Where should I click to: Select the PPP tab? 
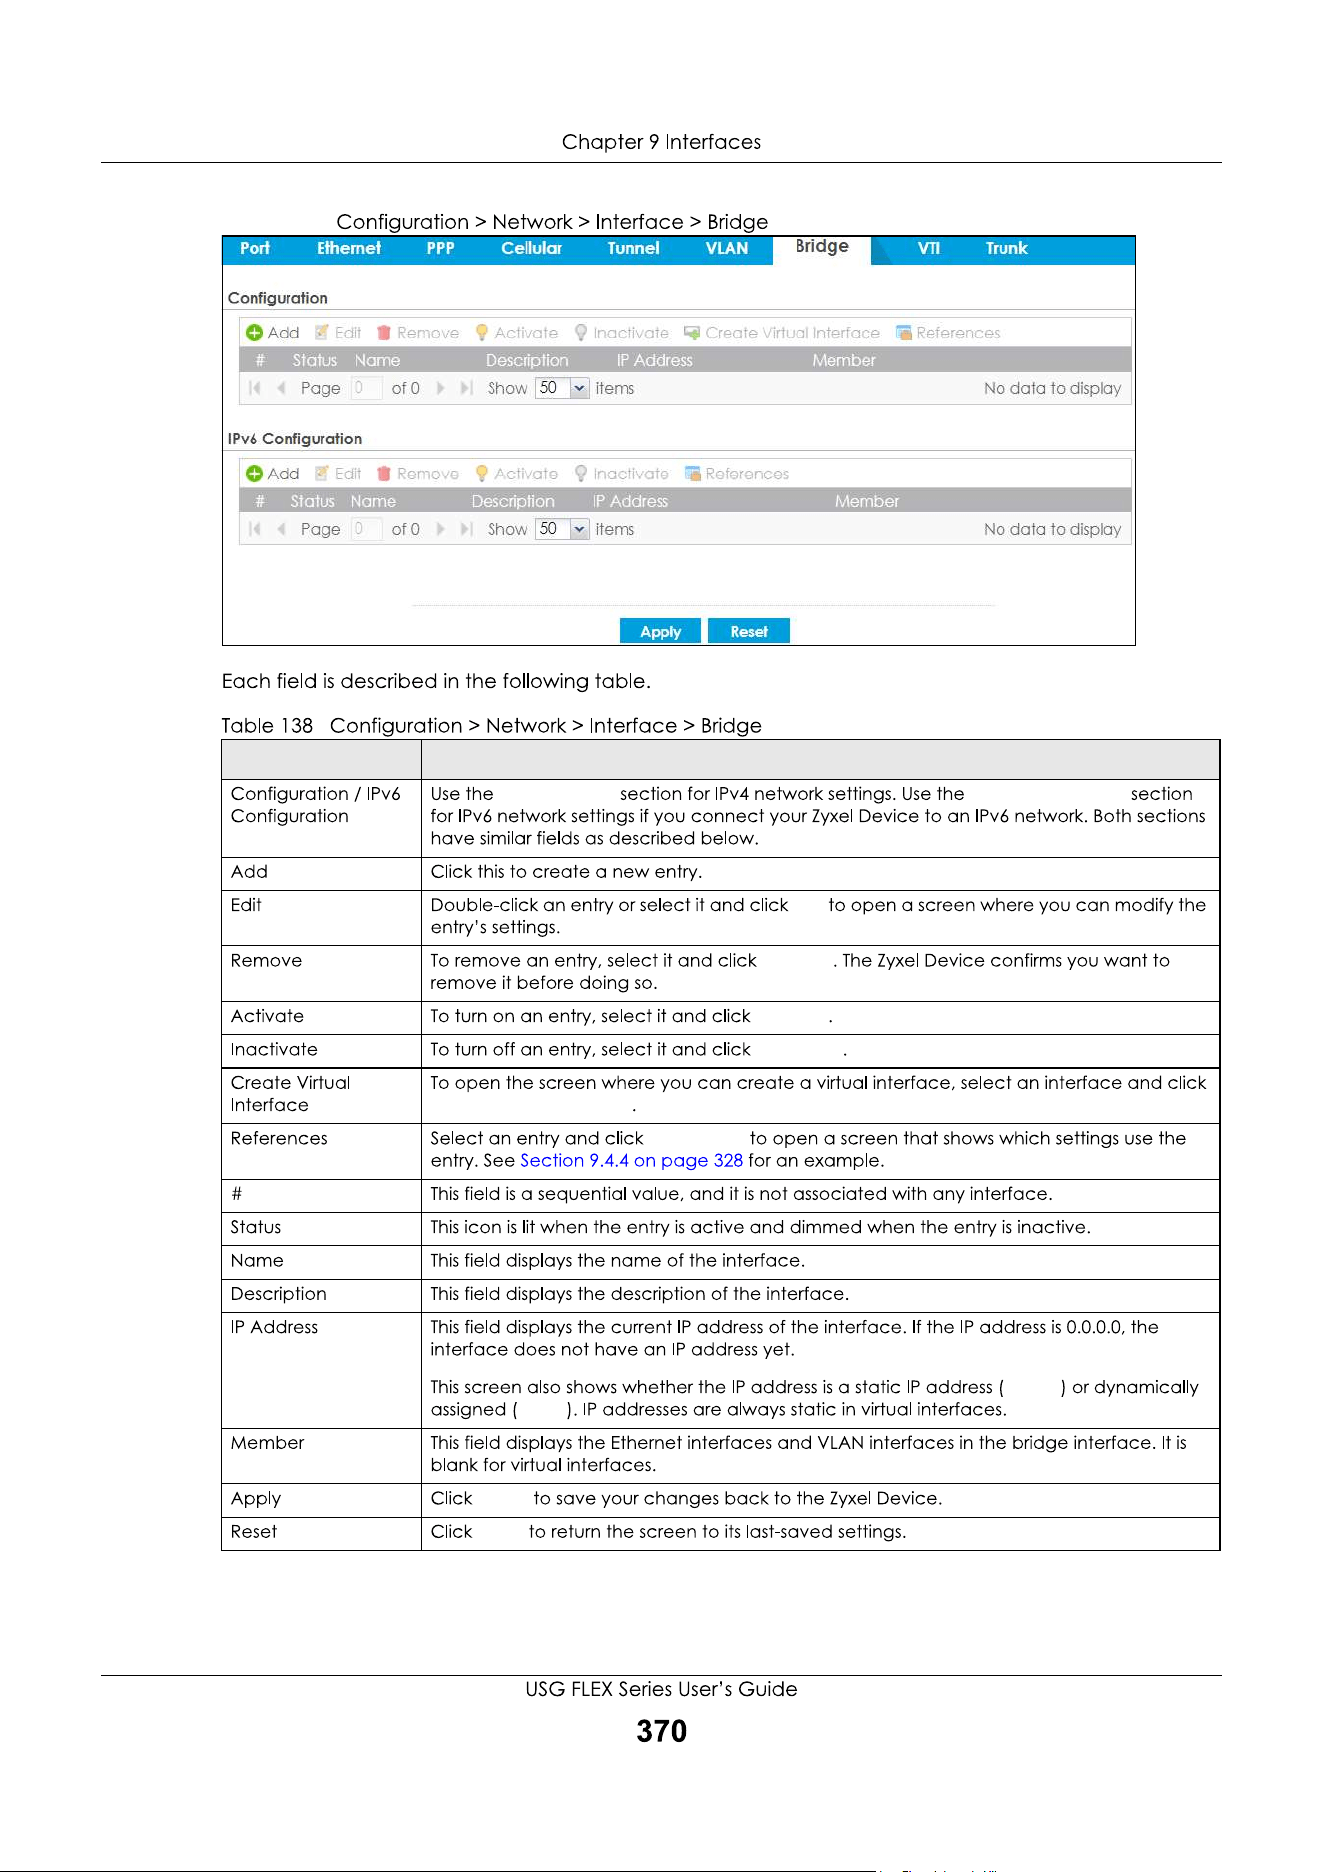point(440,249)
